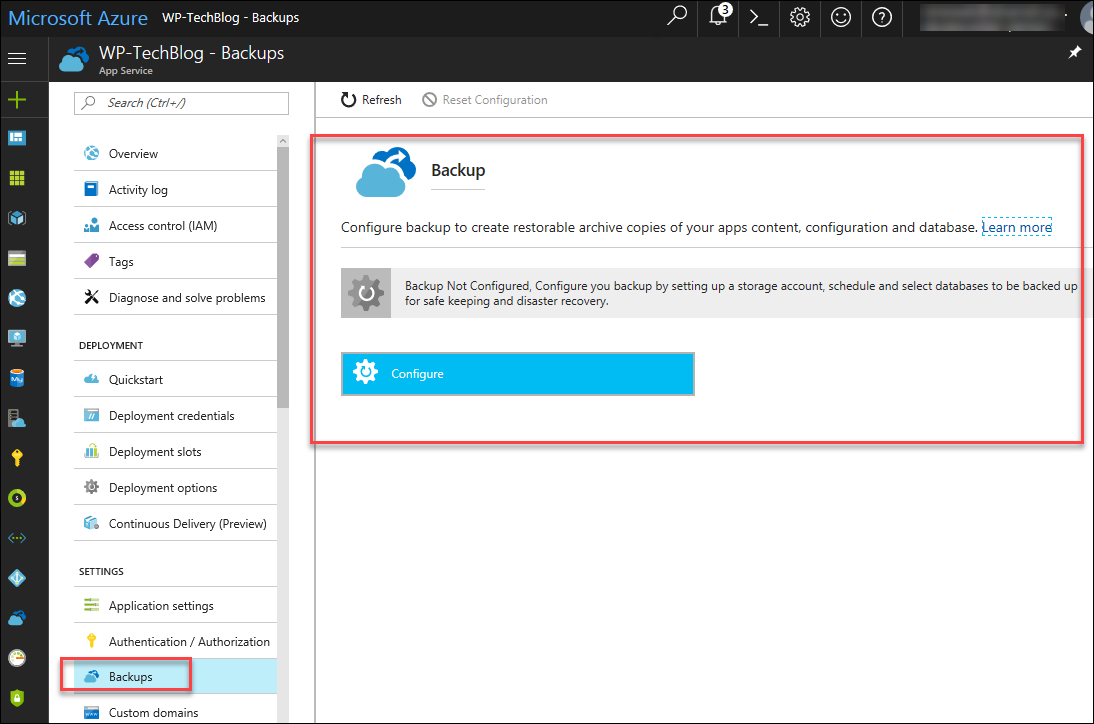
Task: Open Authentication / Authorization
Action: click(x=175, y=642)
